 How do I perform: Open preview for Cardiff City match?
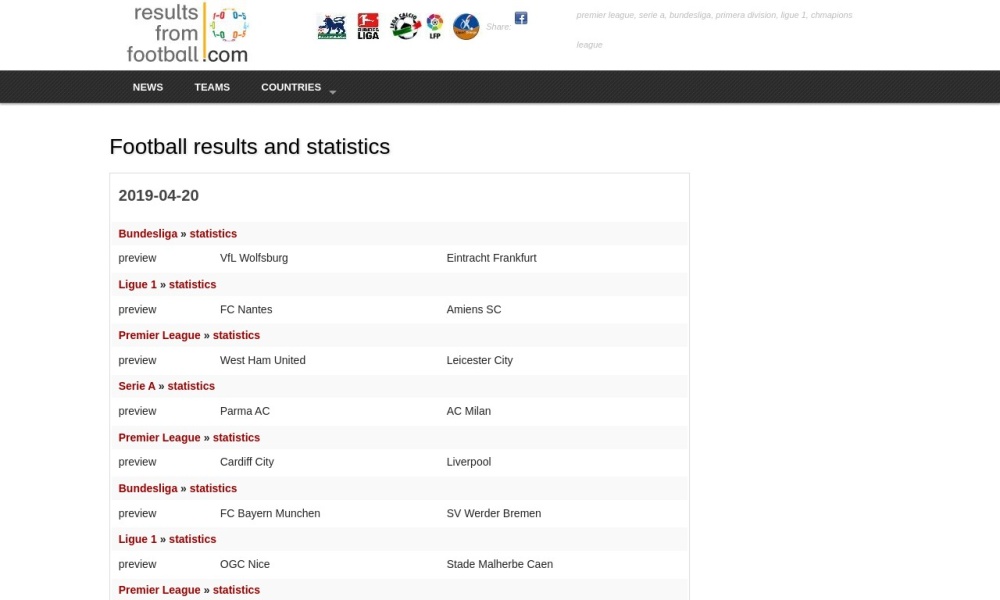(137, 462)
